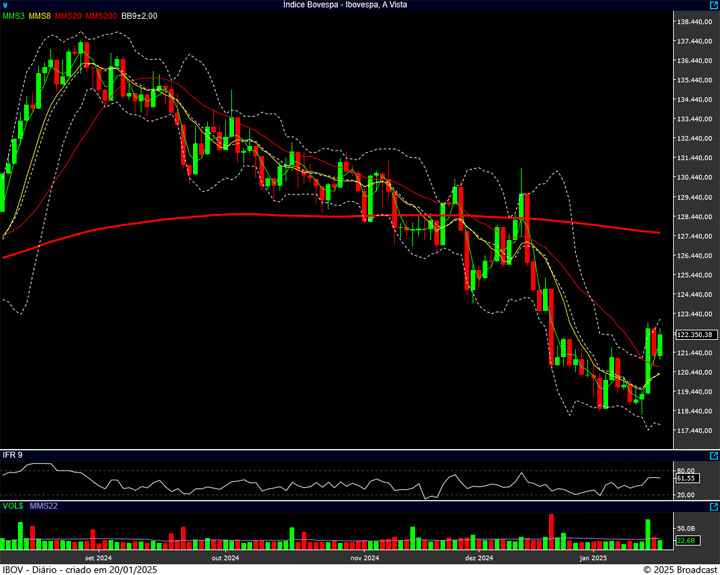Select the VOL$ volume indicator label
Viewport: 720px width, 575px height.
13,506
